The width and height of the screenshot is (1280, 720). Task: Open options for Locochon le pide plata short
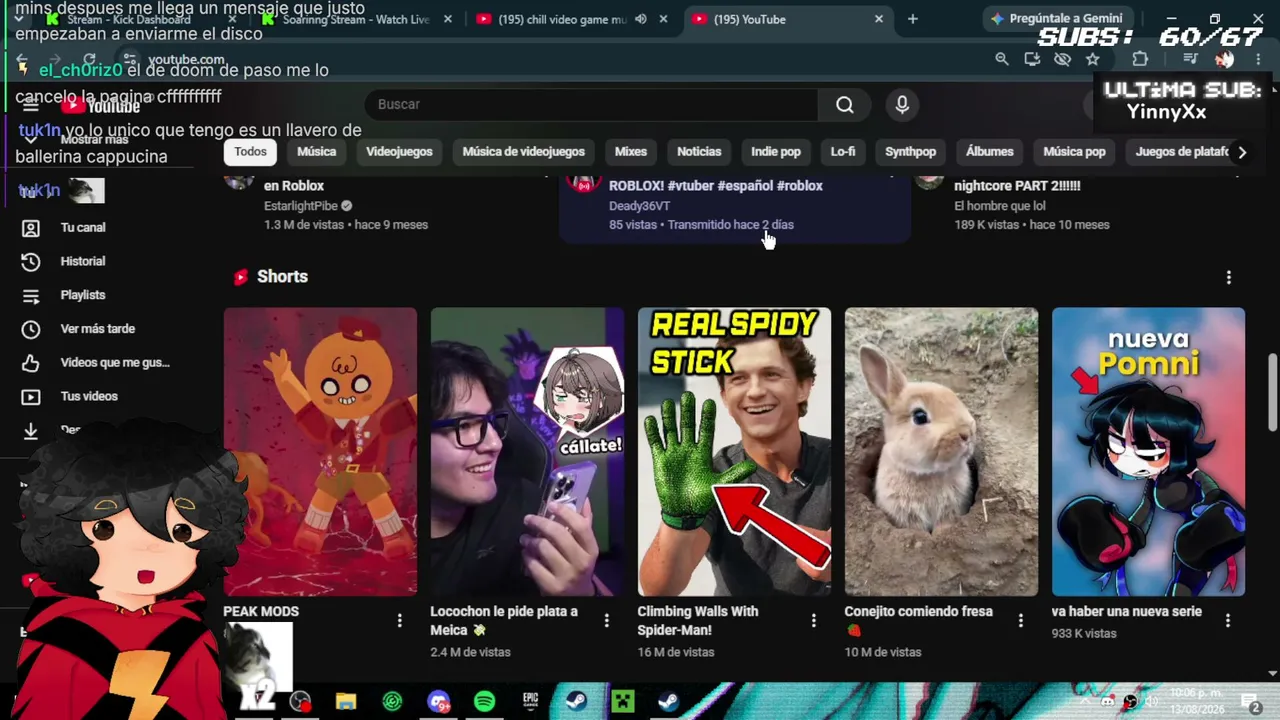[606, 621]
